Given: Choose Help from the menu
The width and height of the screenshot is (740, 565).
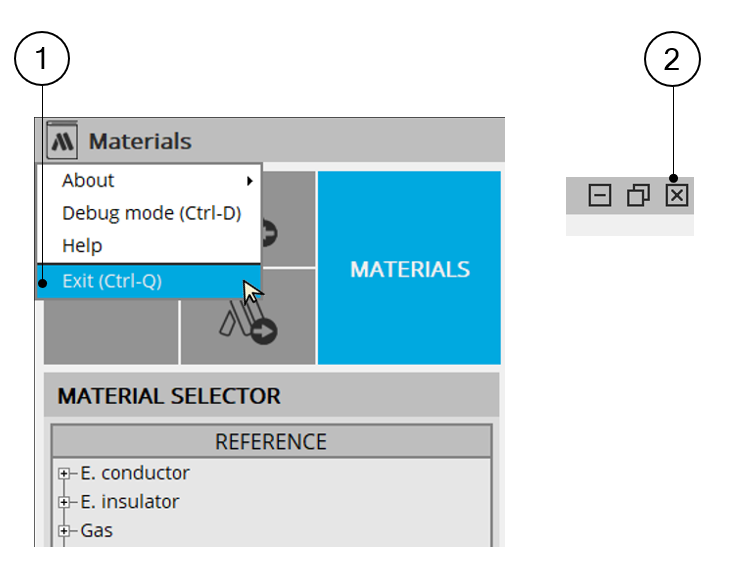Looking at the screenshot, I should tap(82, 245).
